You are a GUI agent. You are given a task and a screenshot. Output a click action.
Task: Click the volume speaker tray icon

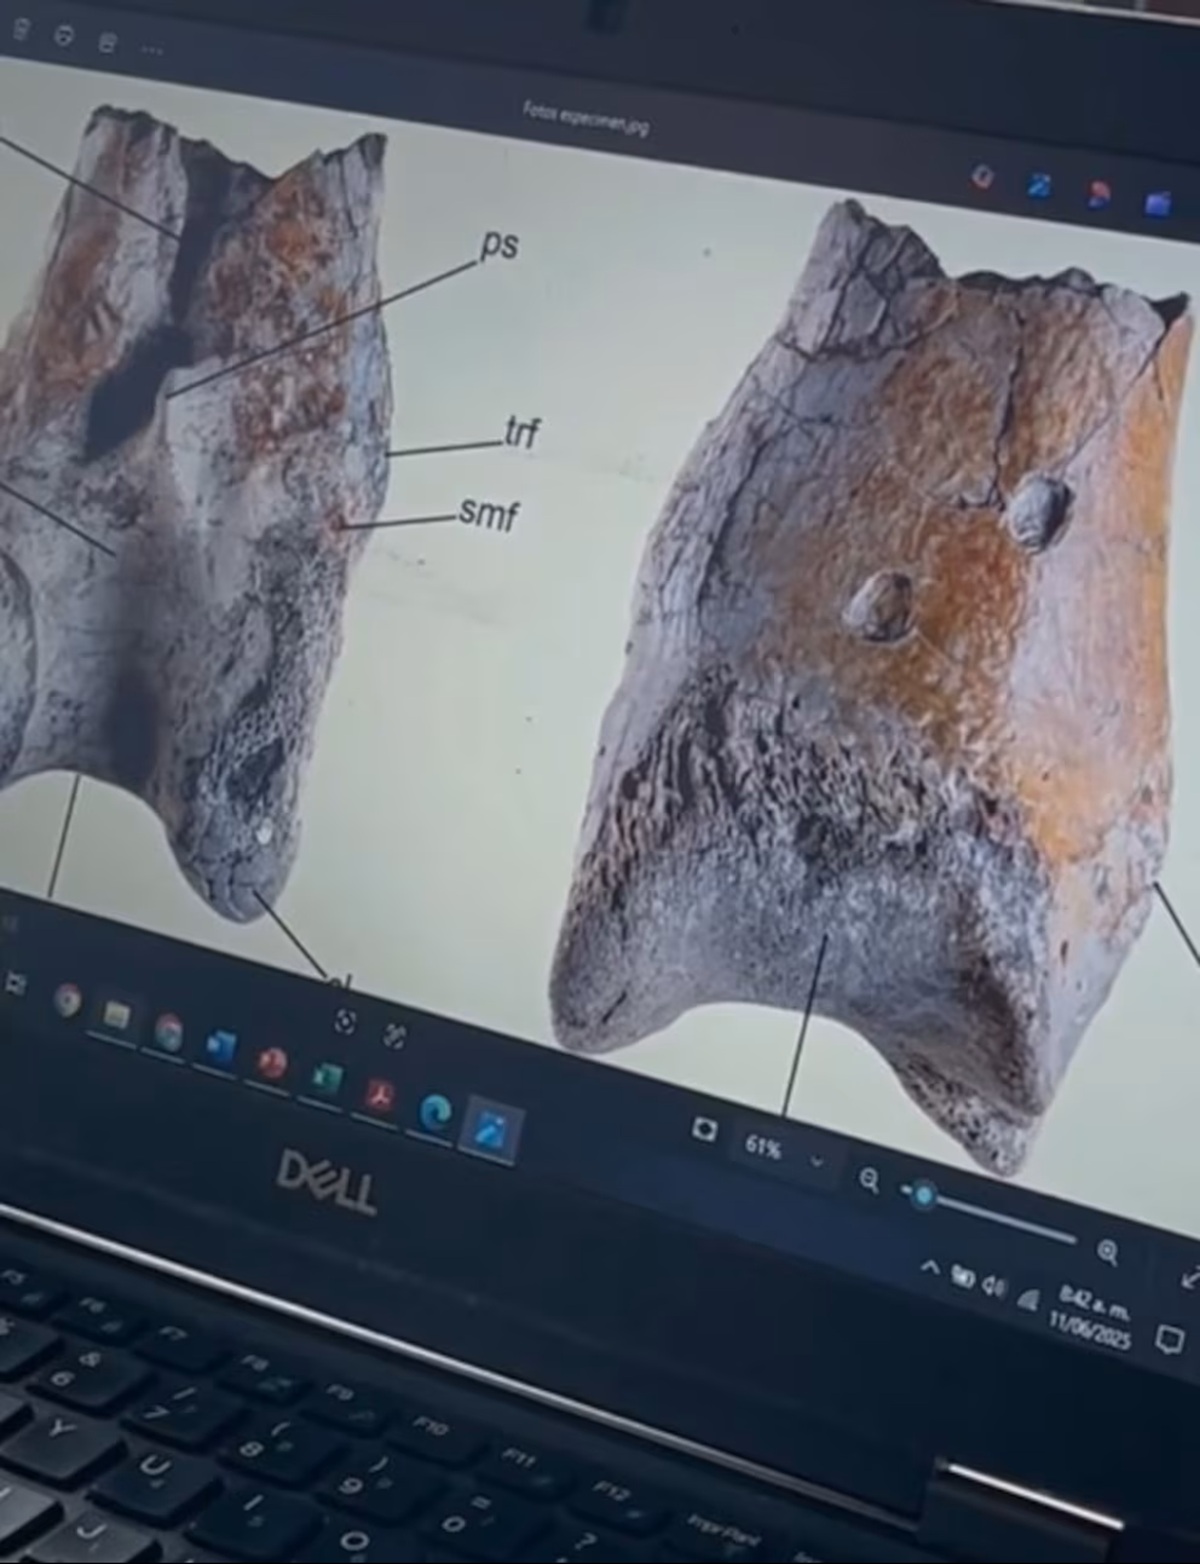[x=994, y=1287]
